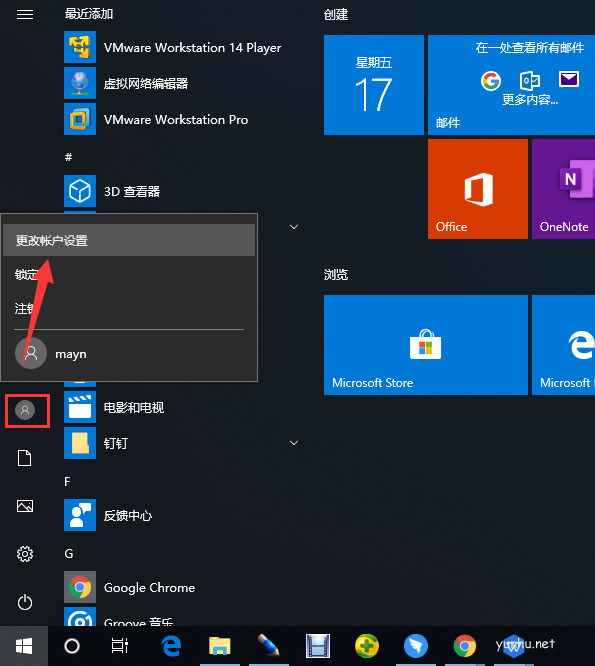Open Task View on taskbar

click(x=120, y=646)
